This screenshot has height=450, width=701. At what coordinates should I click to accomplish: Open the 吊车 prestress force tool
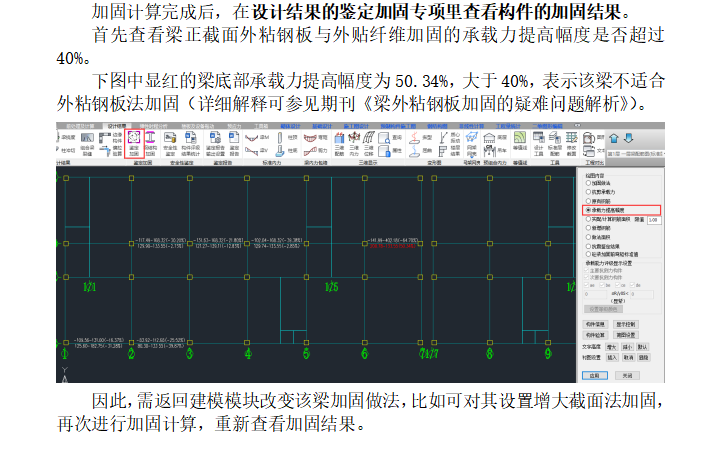(x=495, y=151)
